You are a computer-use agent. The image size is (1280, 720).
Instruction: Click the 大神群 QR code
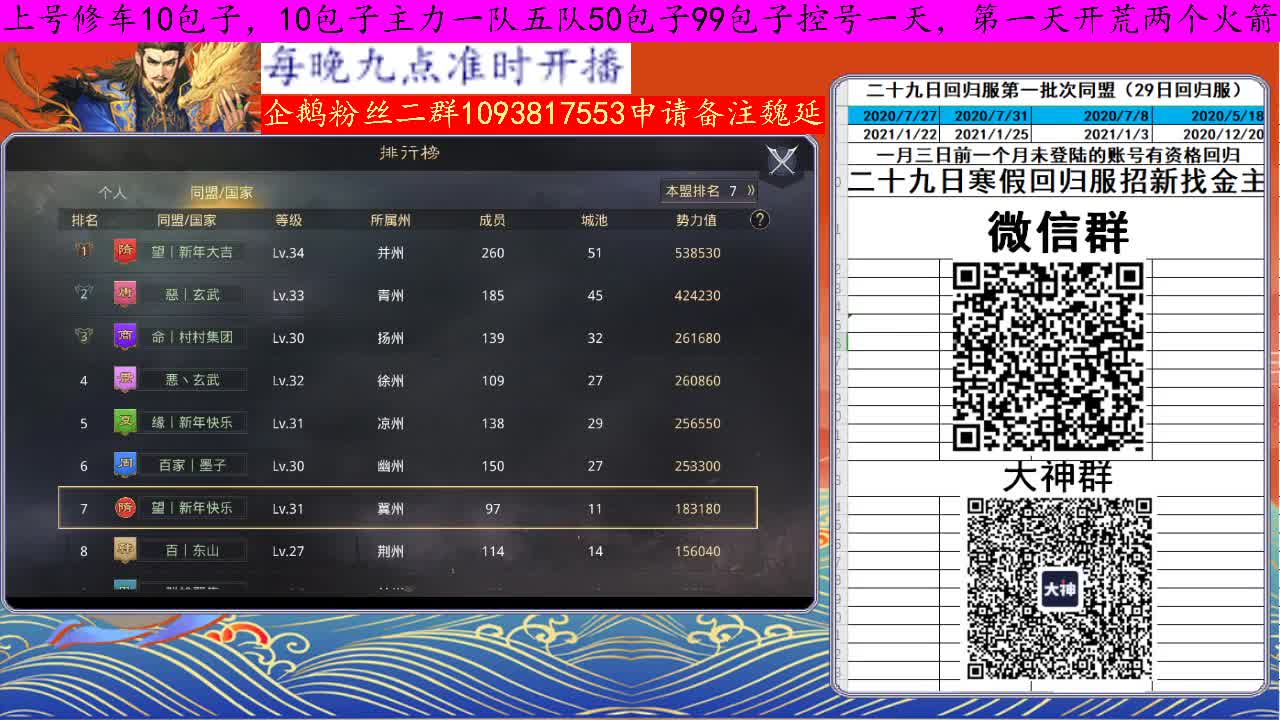pyautogui.click(x=1060, y=589)
